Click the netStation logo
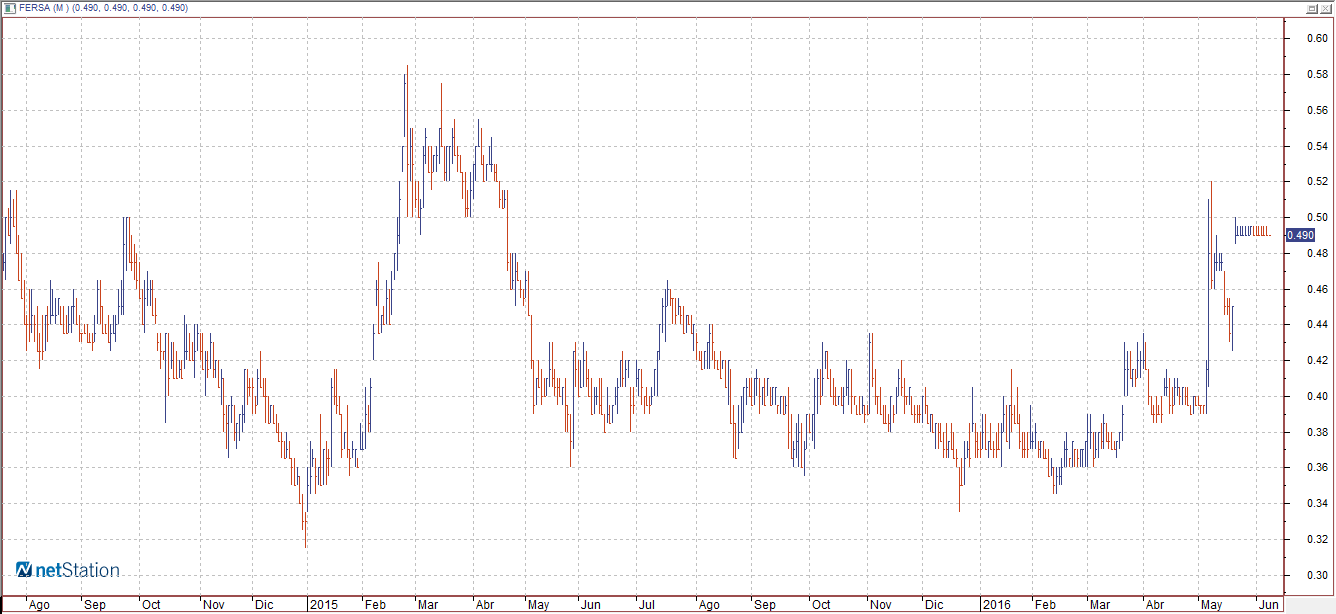Viewport: 1336px width, 614px height. point(68,570)
